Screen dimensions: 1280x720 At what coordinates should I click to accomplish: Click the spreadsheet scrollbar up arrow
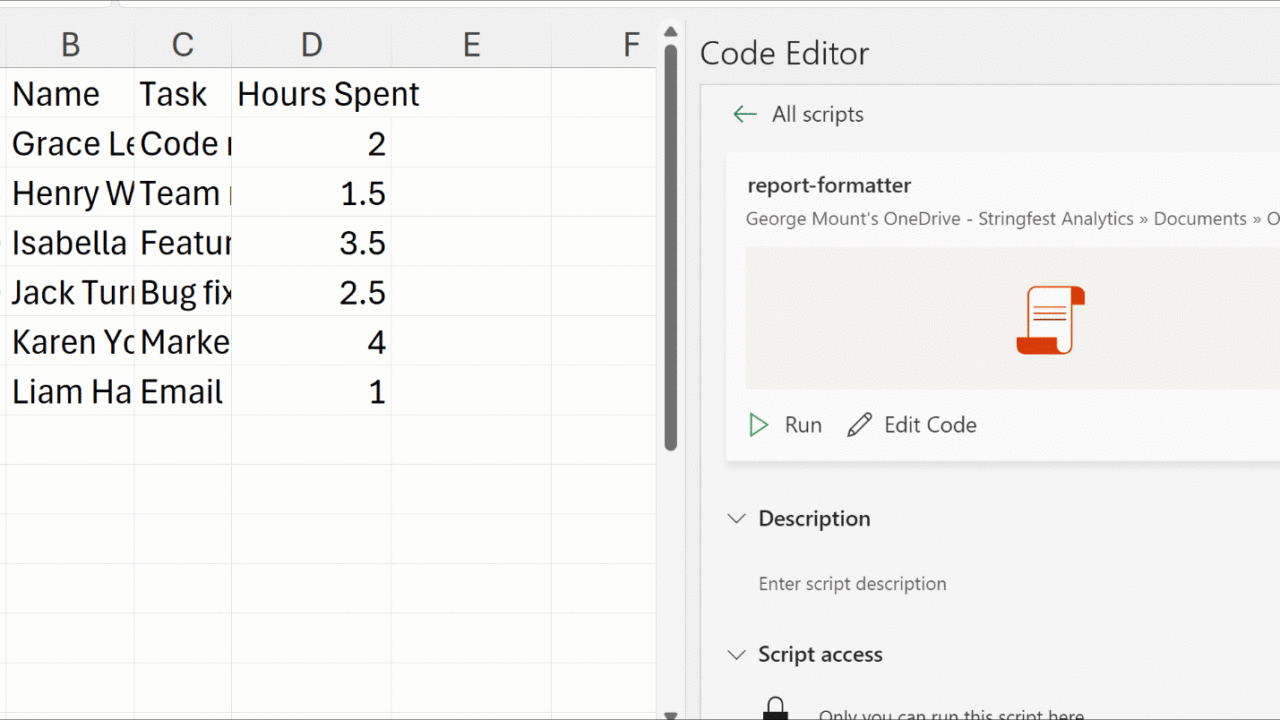[x=671, y=33]
